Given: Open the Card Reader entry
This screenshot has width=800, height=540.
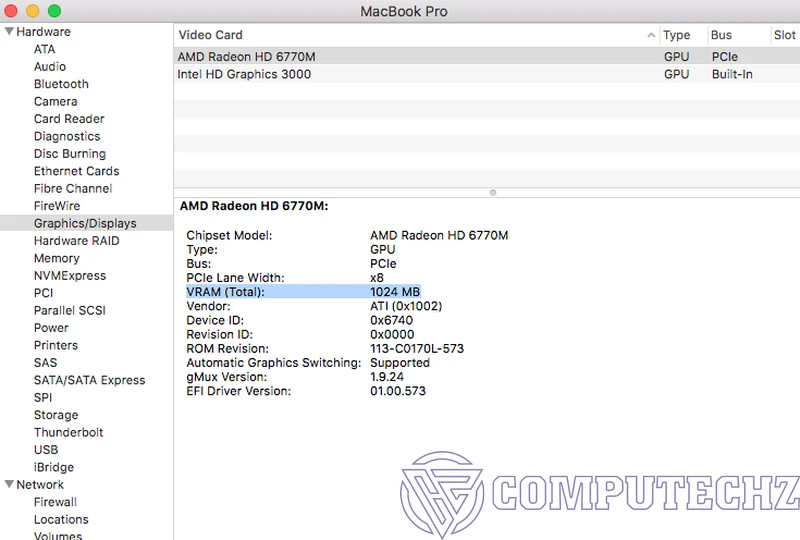Looking at the screenshot, I should click(x=69, y=118).
